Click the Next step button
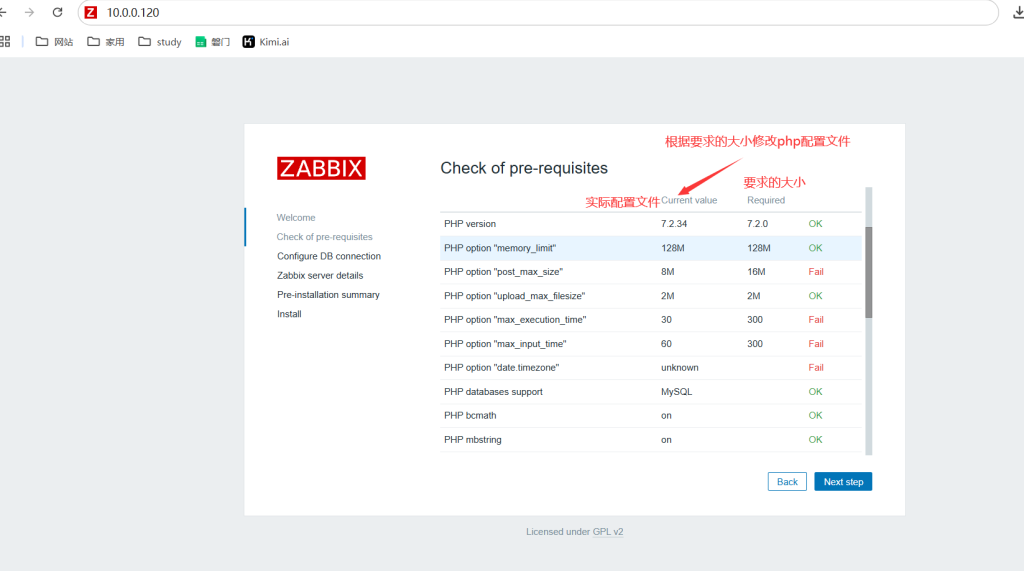 coord(843,482)
